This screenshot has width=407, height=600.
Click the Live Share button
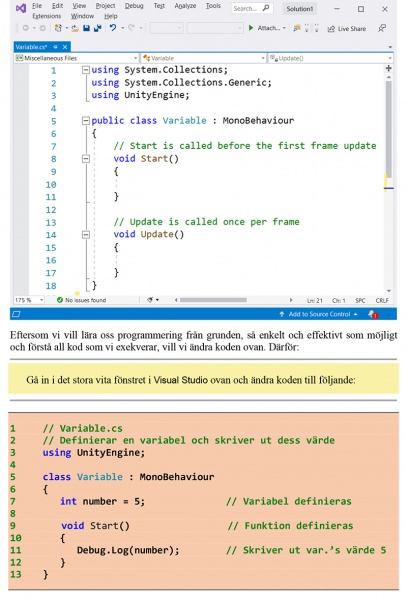tap(347, 29)
